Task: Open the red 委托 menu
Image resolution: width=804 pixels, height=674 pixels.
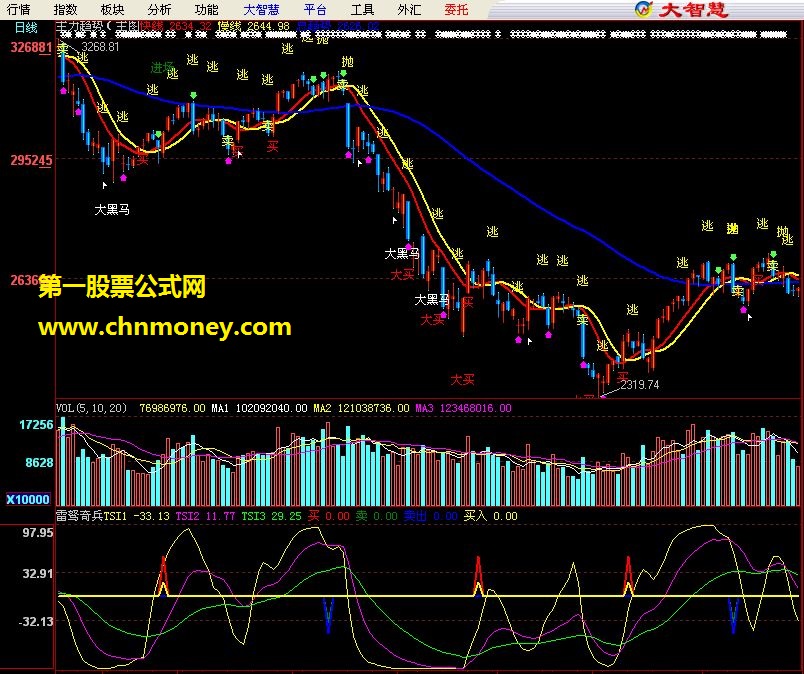Action: coord(456,9)
